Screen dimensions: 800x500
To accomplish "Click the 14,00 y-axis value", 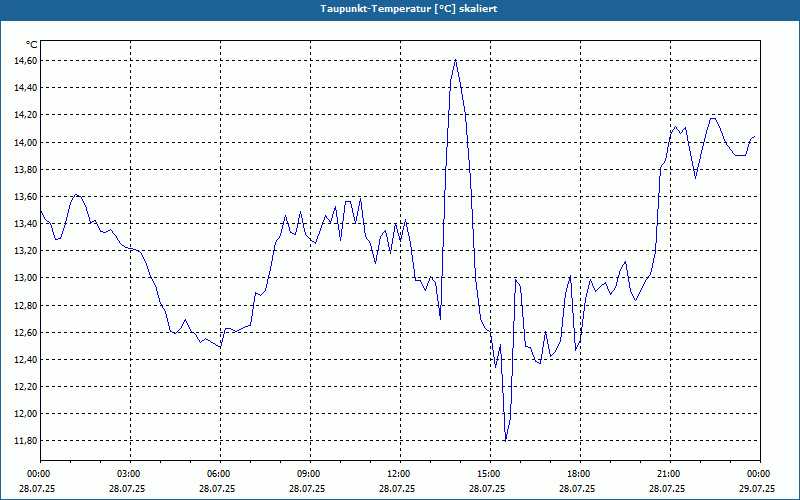I will 27,142.
